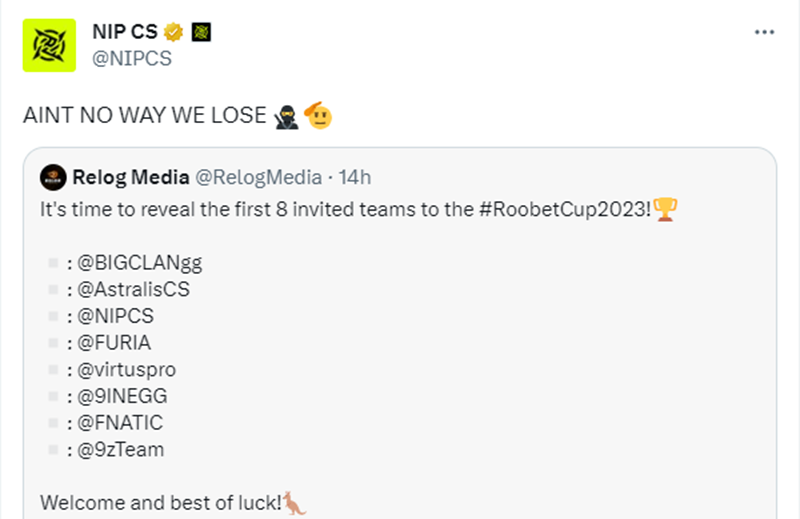Open the @FURIA mention

click(x=114, y=343)
